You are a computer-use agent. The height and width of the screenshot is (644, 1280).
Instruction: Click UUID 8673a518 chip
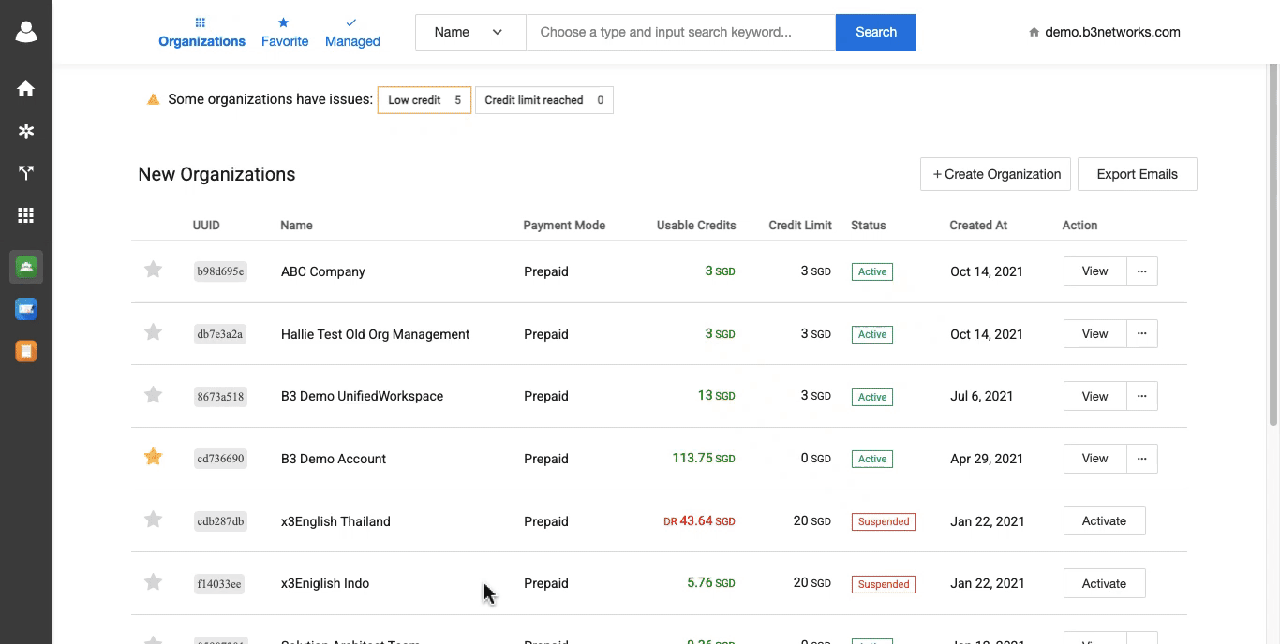pyautogui.click(x=220, y=396)
